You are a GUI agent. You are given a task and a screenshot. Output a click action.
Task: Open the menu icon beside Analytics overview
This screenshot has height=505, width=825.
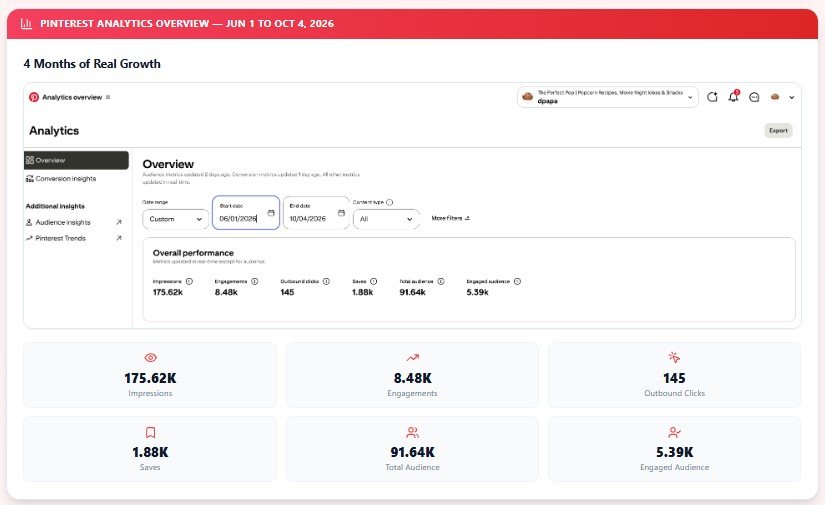pyautogui.click(x=108, y=97)
